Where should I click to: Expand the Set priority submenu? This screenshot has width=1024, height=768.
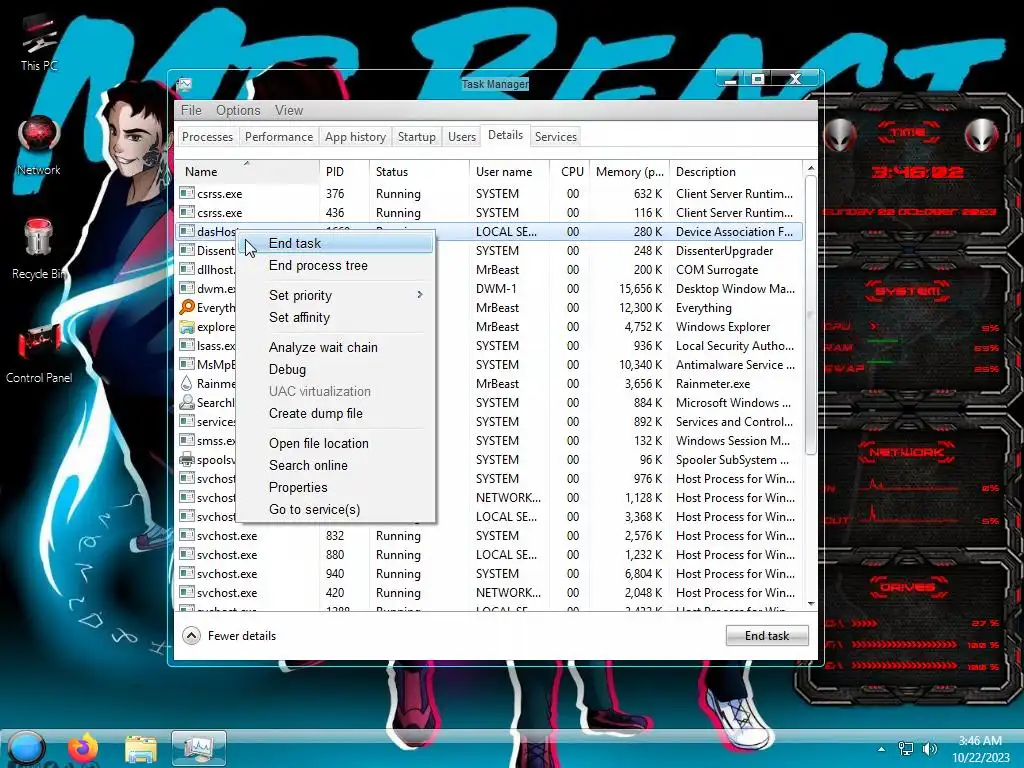coord(335,295)
